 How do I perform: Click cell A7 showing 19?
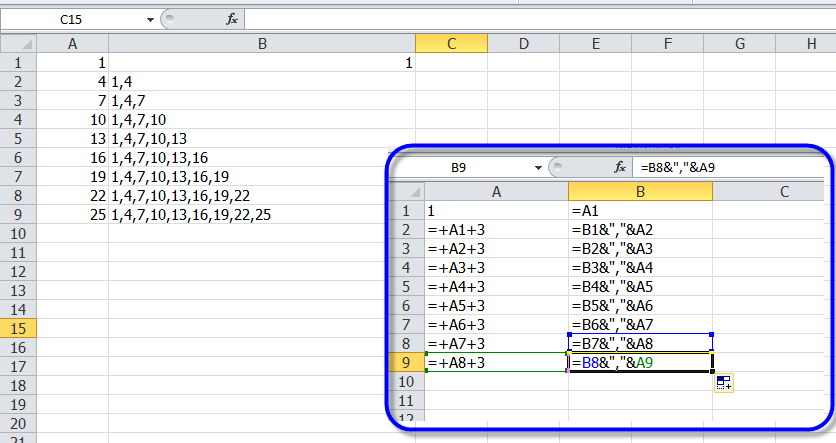pyautogui.click(x=73, y=176)
